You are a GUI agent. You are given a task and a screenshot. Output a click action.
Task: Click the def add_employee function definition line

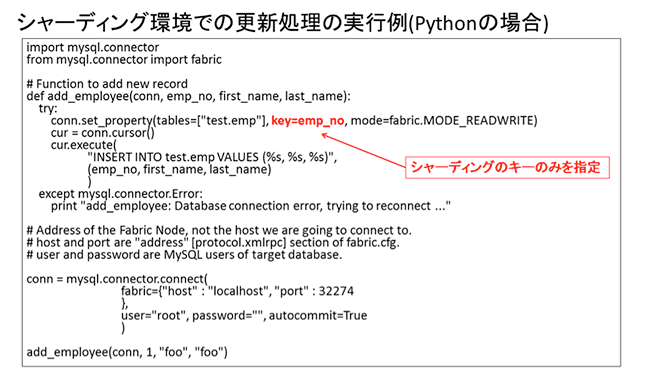[x=189, y=96]
